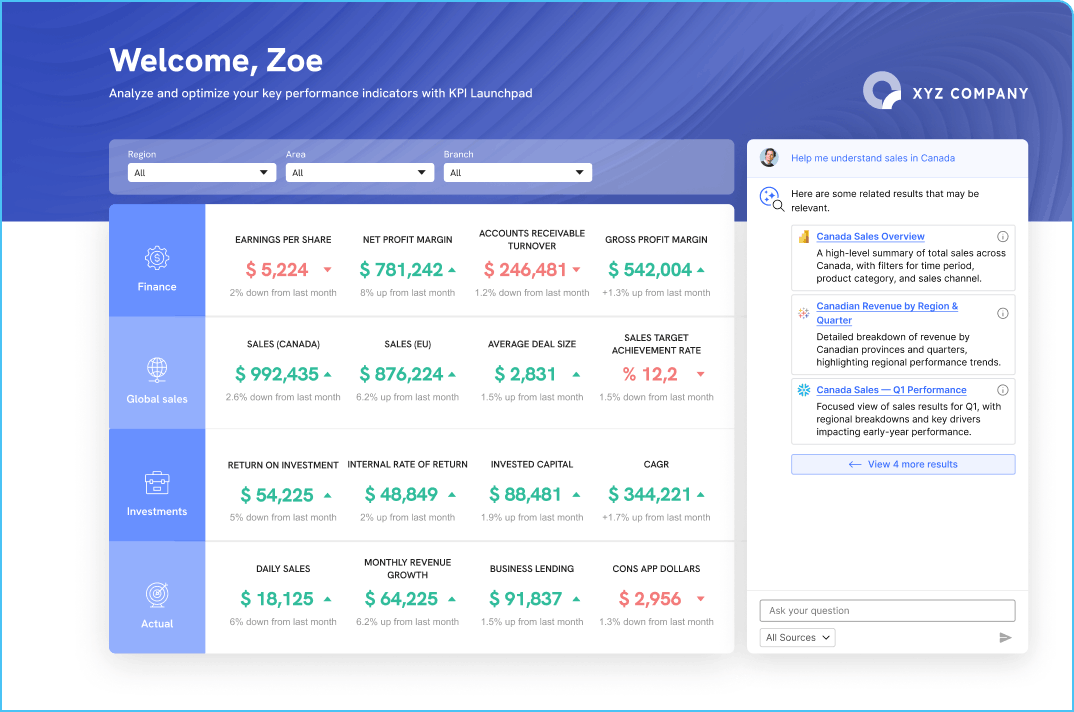Screen dimensions: 1074x712
Task: Click View 4 more results
Action: pos(902,464)
